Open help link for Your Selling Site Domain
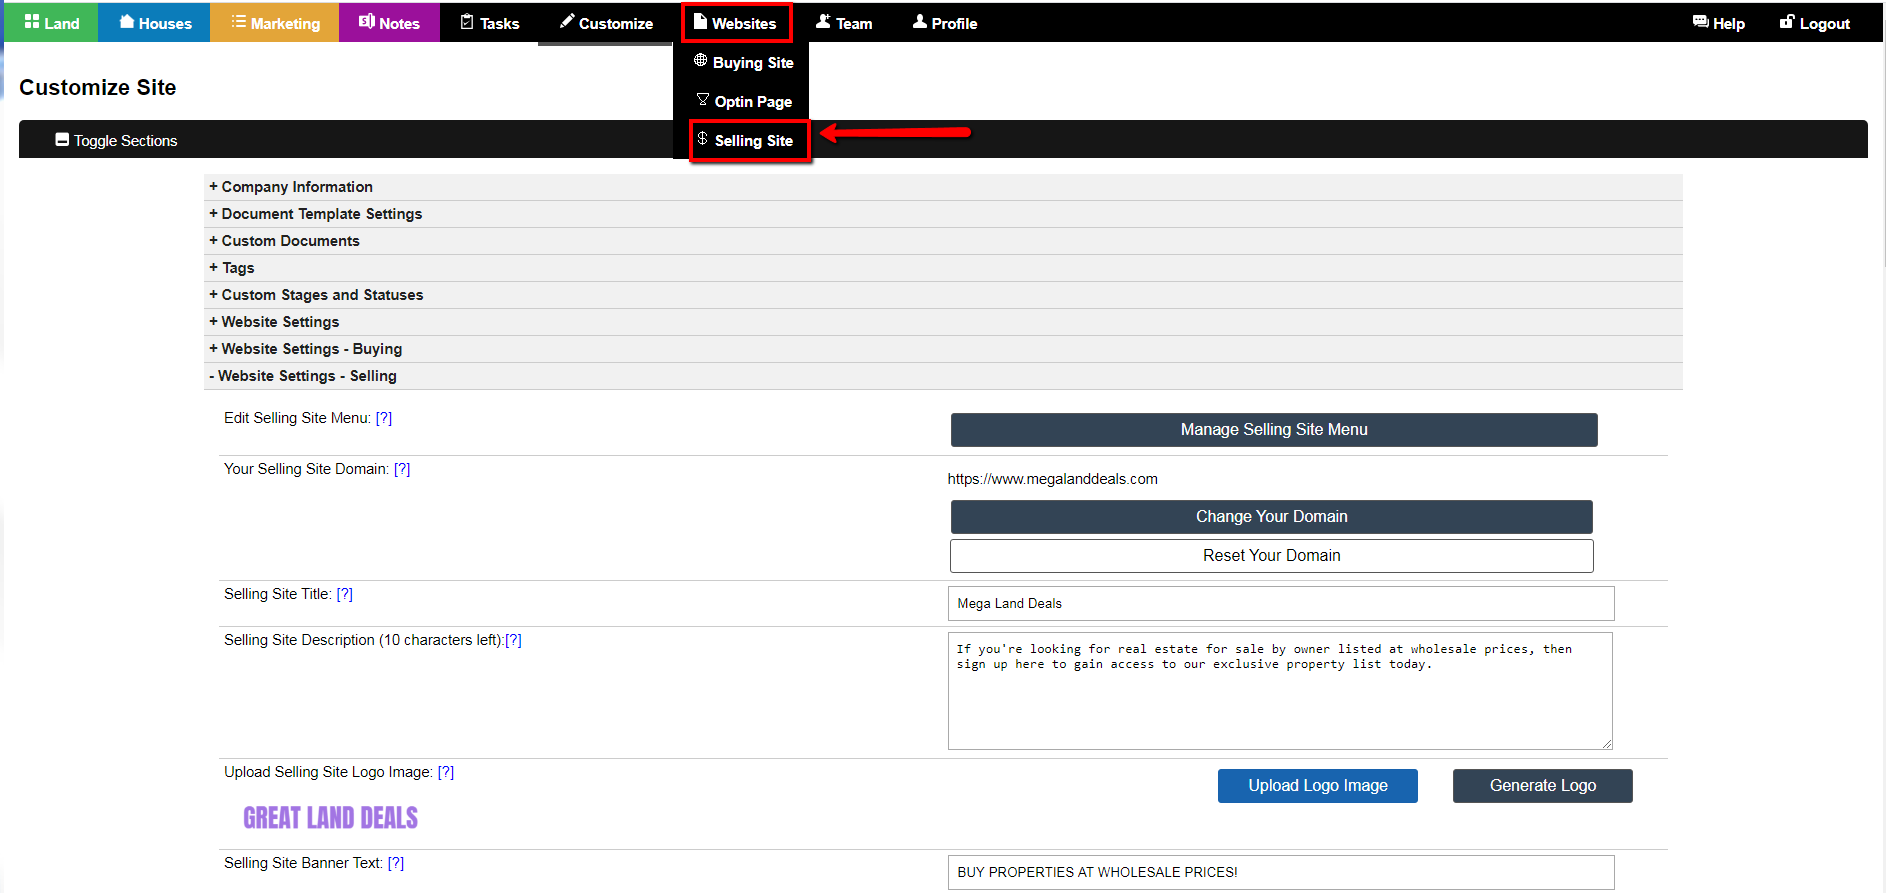 coord(402,469)
